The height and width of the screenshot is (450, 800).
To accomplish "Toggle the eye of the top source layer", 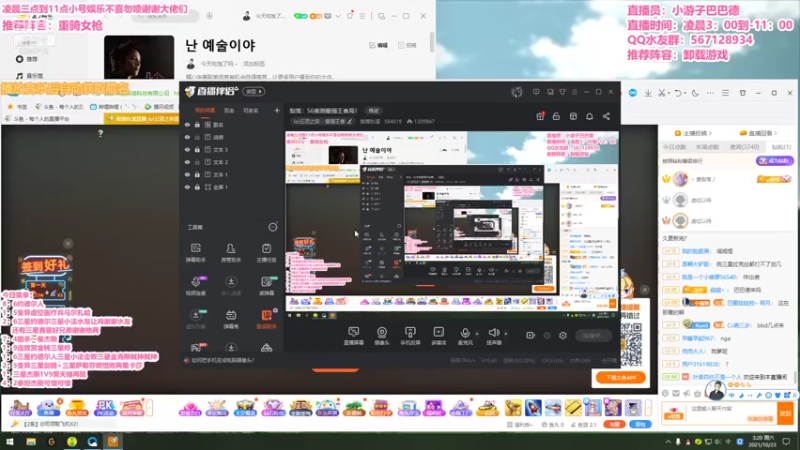I will click(187, 124).
